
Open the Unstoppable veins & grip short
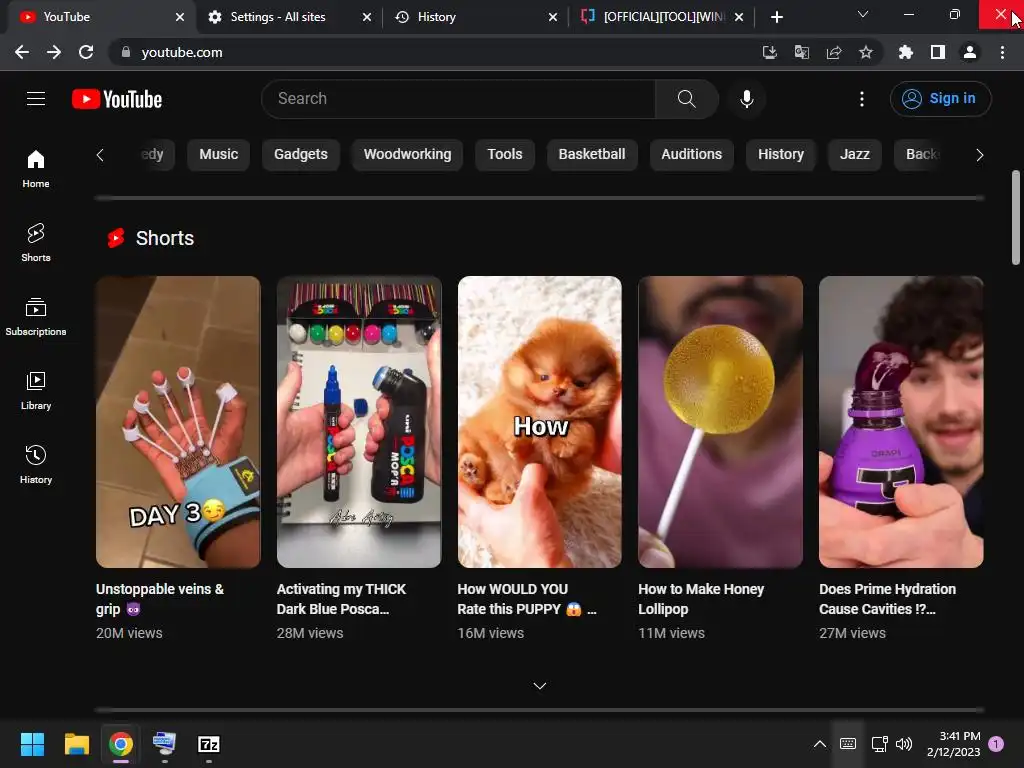coord(178,422)
